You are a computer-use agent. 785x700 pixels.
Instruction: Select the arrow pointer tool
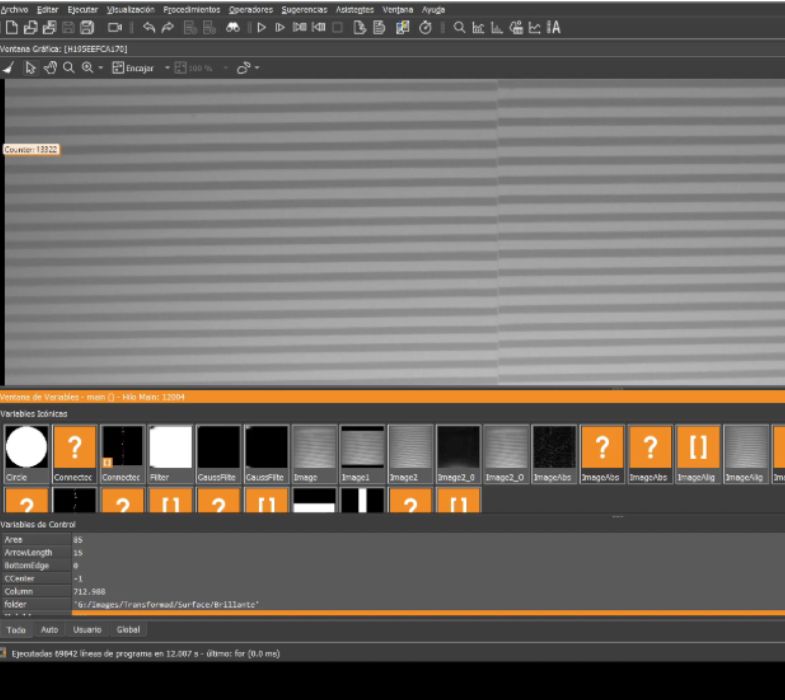(30, 68)
